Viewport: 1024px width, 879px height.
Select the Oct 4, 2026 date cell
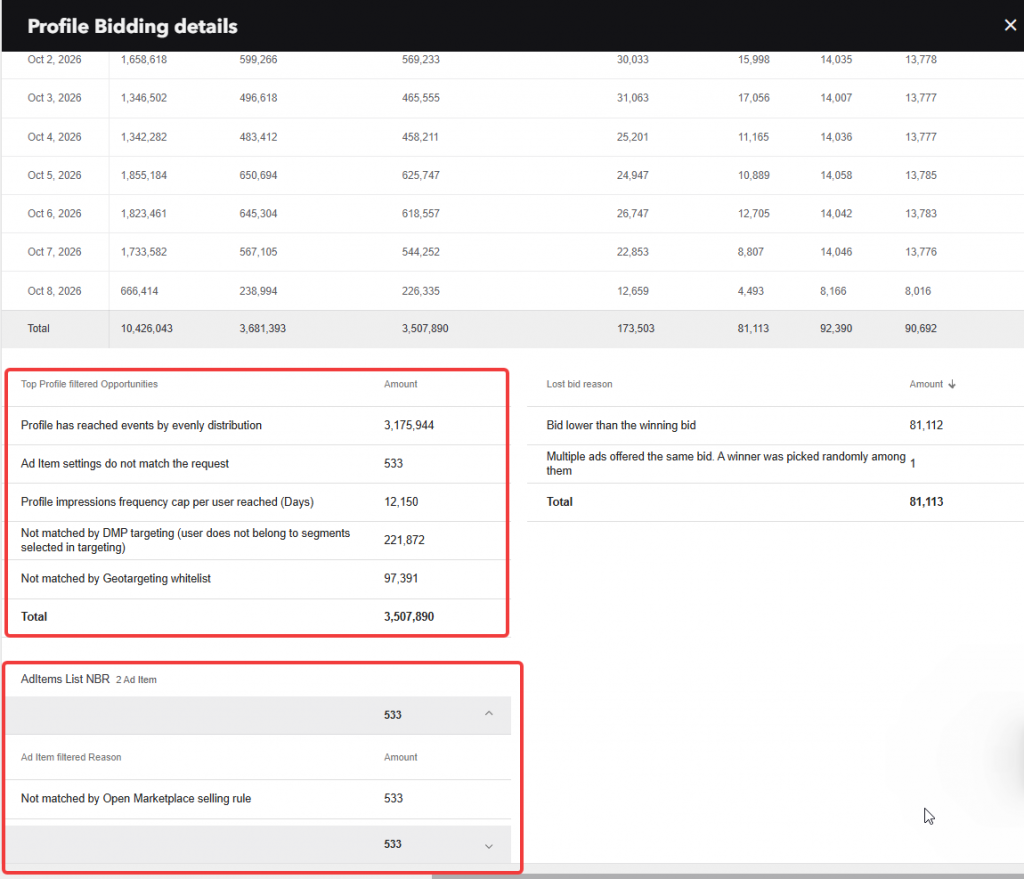click(x=54, y=137)
